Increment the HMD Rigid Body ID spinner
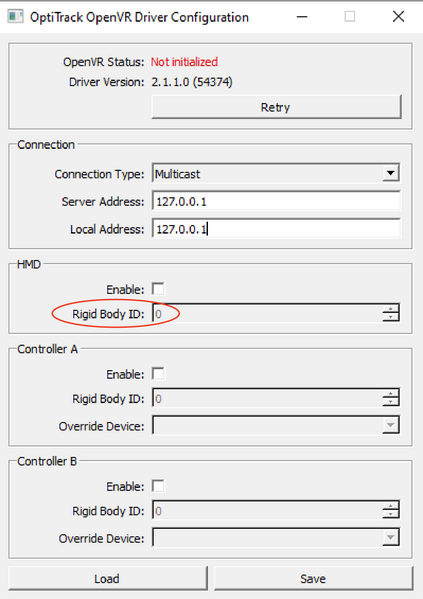 click(391, 309)
